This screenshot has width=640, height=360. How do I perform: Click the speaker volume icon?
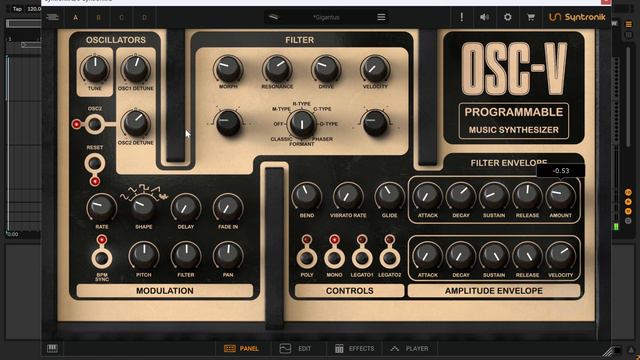(x=484, y=17)
